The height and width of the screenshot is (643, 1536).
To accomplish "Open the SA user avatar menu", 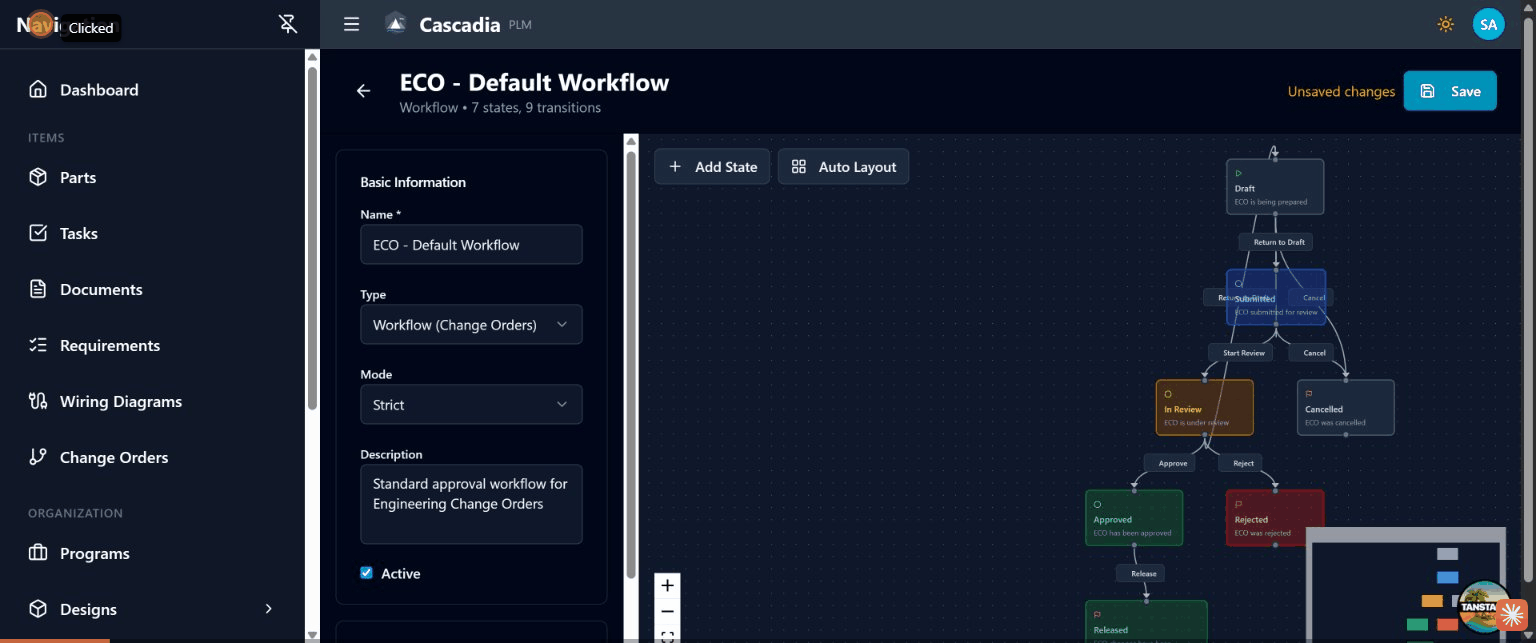I will coord(1488,24).
